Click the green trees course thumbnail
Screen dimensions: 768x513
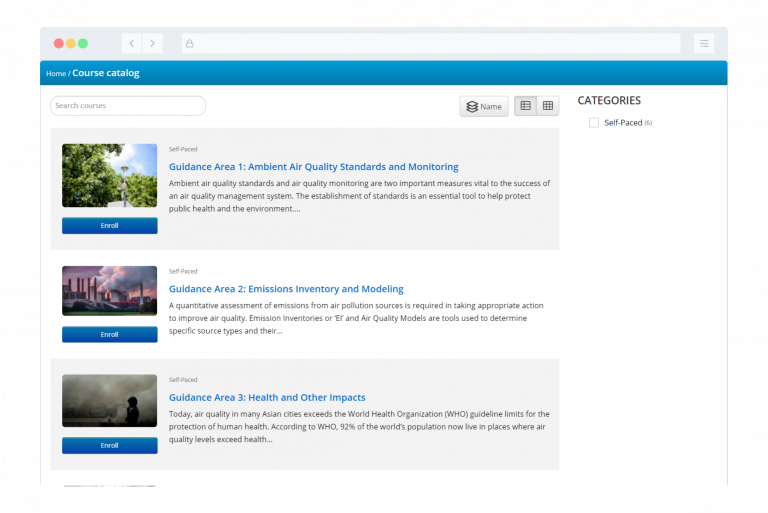click(x=109, y=176)
